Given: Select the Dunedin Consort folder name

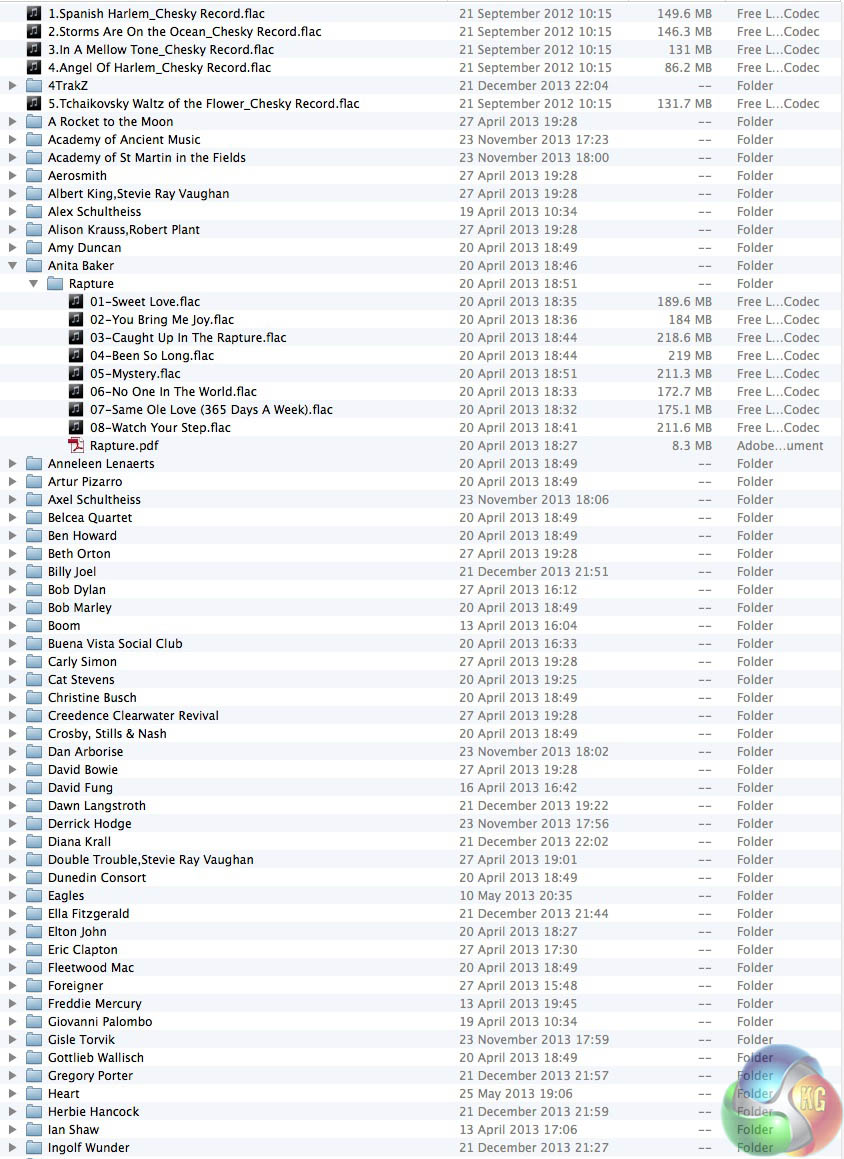Looking at the screenshot, I should click(97, 877).
